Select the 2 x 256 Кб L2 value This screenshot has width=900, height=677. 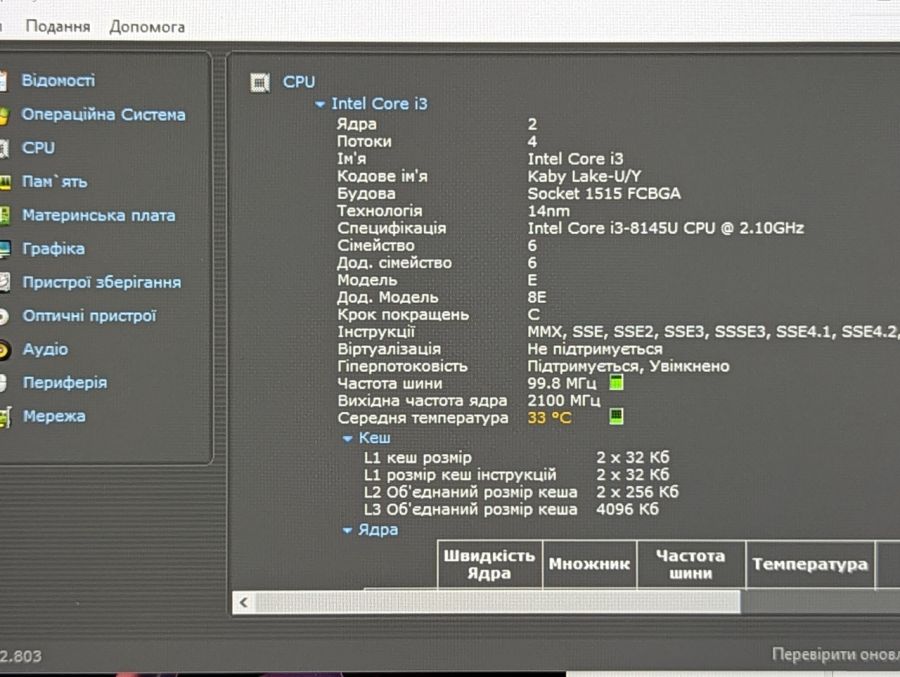click(x=637, y=492)
